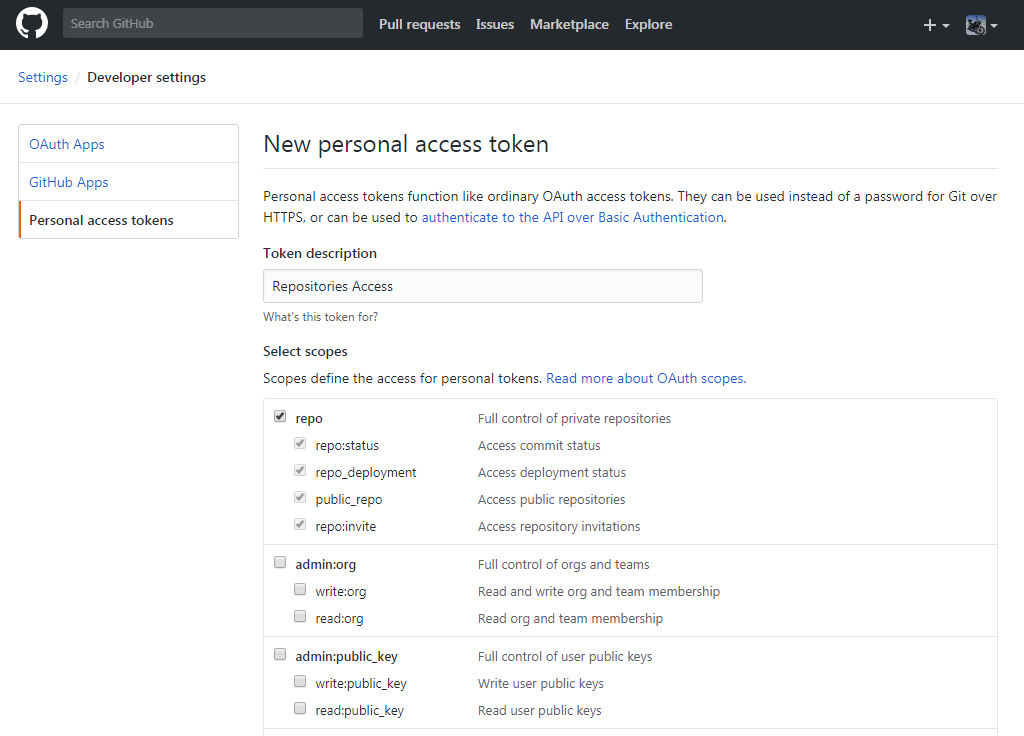Image resolution: width=1024 pixels, height=736 pixels.
Task: Open the plus icon new menu
Action: click(928, 24)
